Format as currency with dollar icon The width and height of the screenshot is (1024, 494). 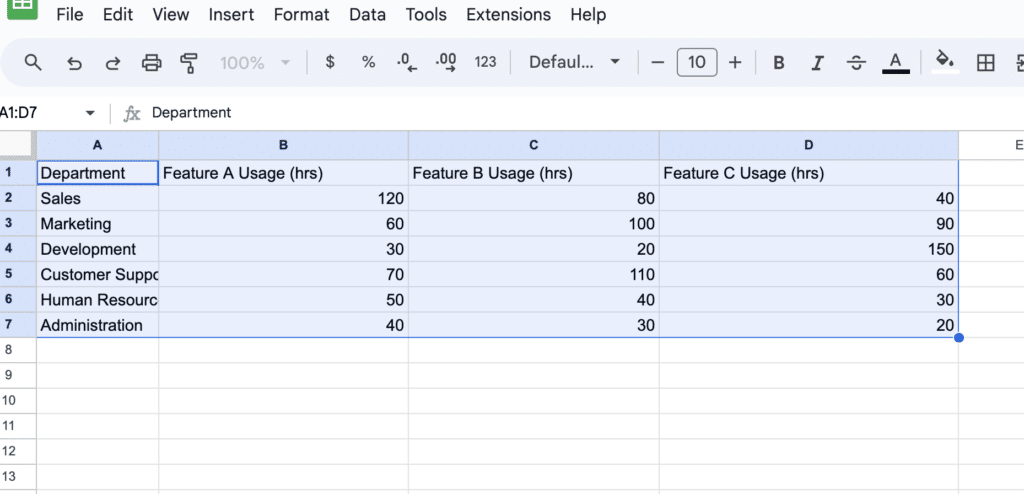click(330, 62)
